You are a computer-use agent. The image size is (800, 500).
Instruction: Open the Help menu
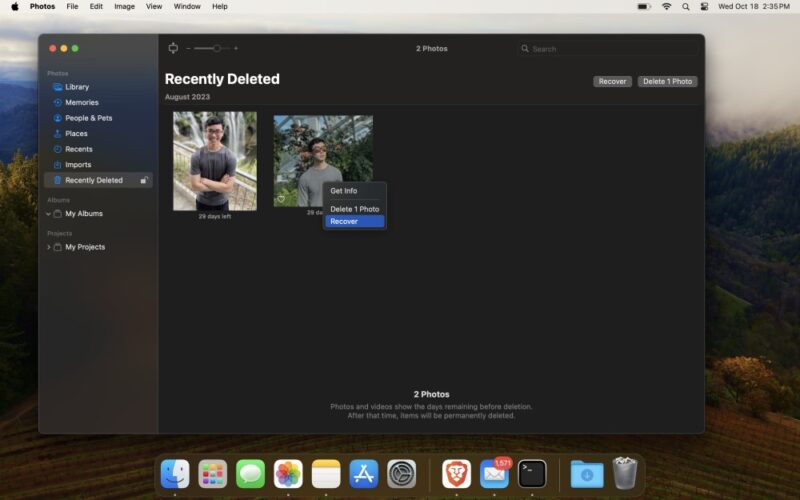(220, 7)
